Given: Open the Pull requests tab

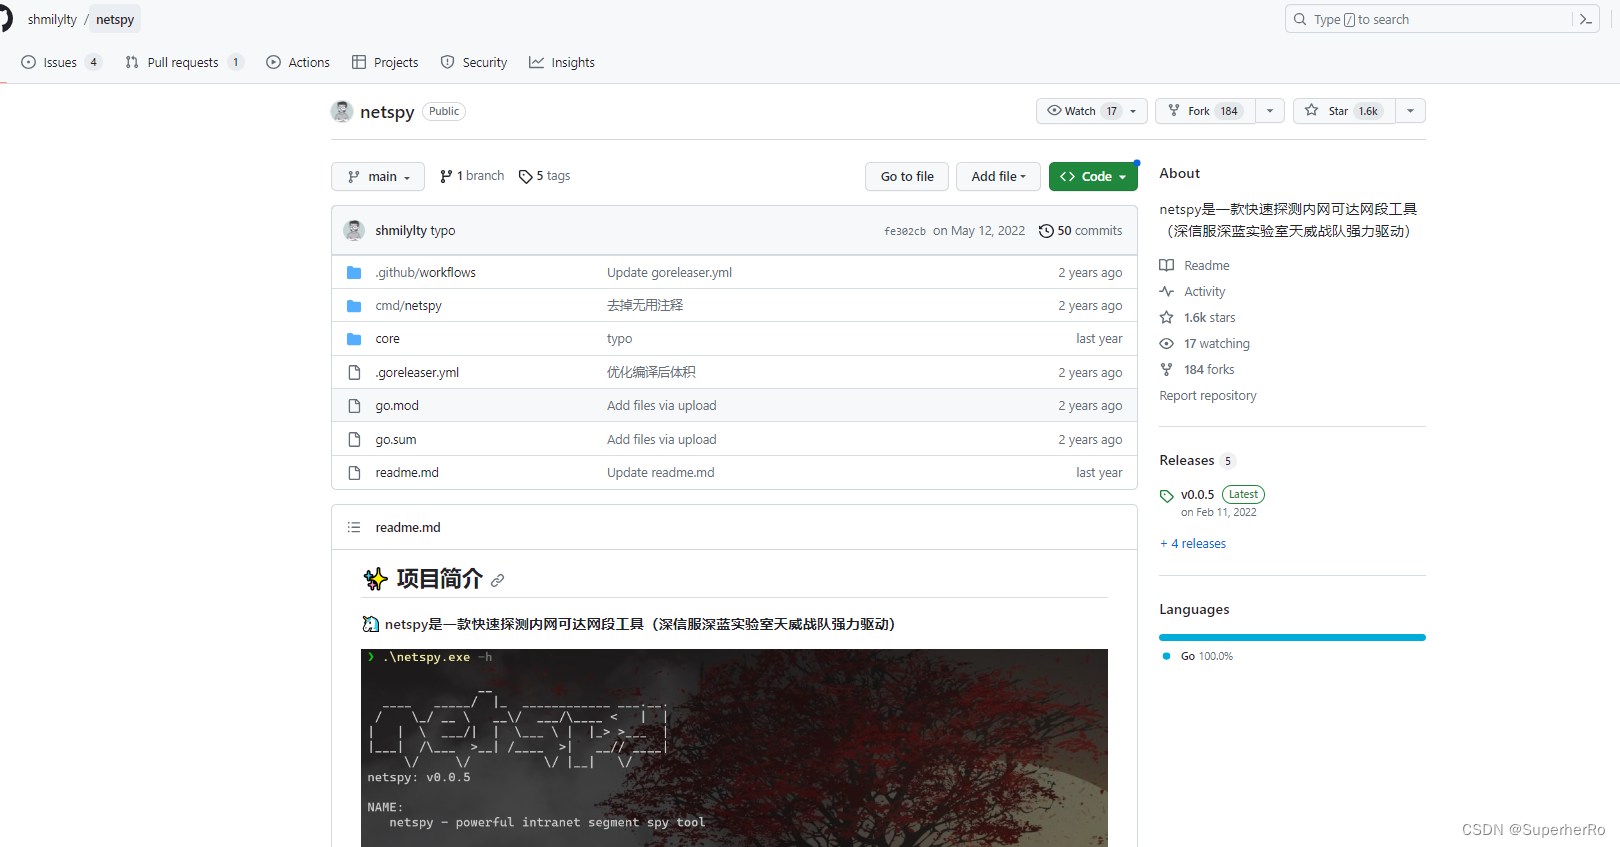Looking at the screenshot, I should coord(184,62).
